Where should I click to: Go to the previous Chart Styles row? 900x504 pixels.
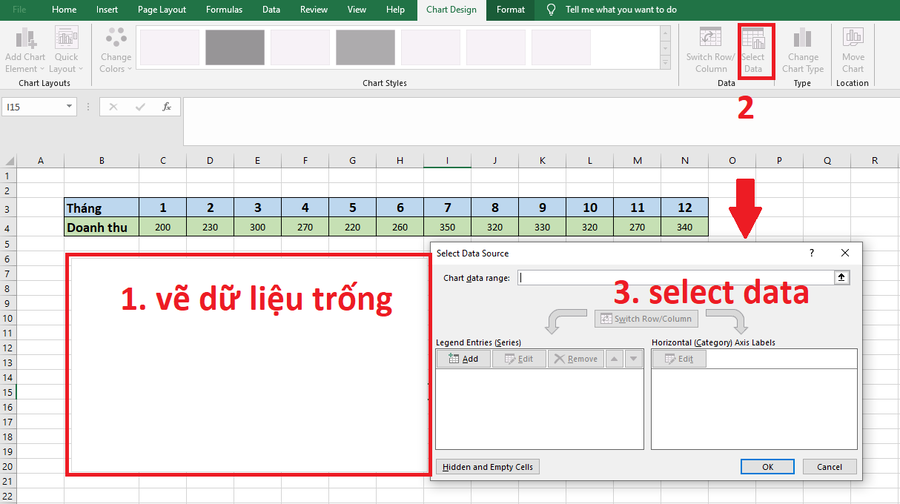[666, 34]
